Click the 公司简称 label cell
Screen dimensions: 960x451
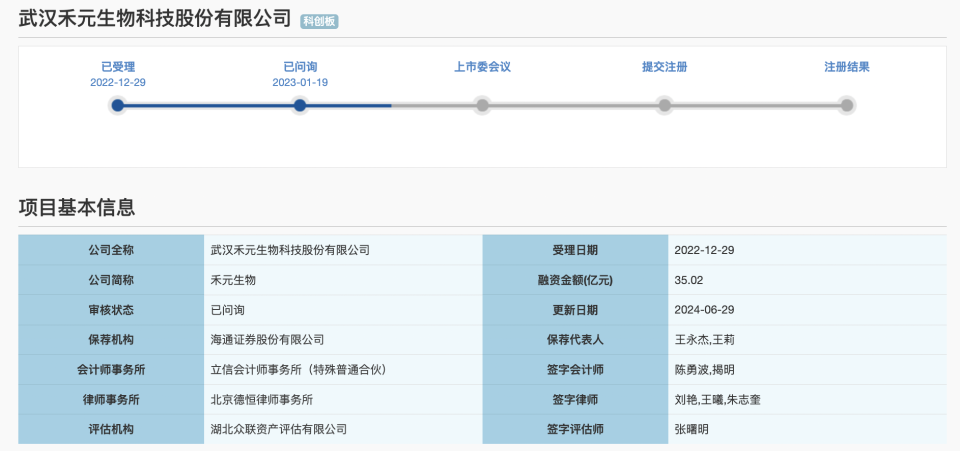(x=111, y=280)
